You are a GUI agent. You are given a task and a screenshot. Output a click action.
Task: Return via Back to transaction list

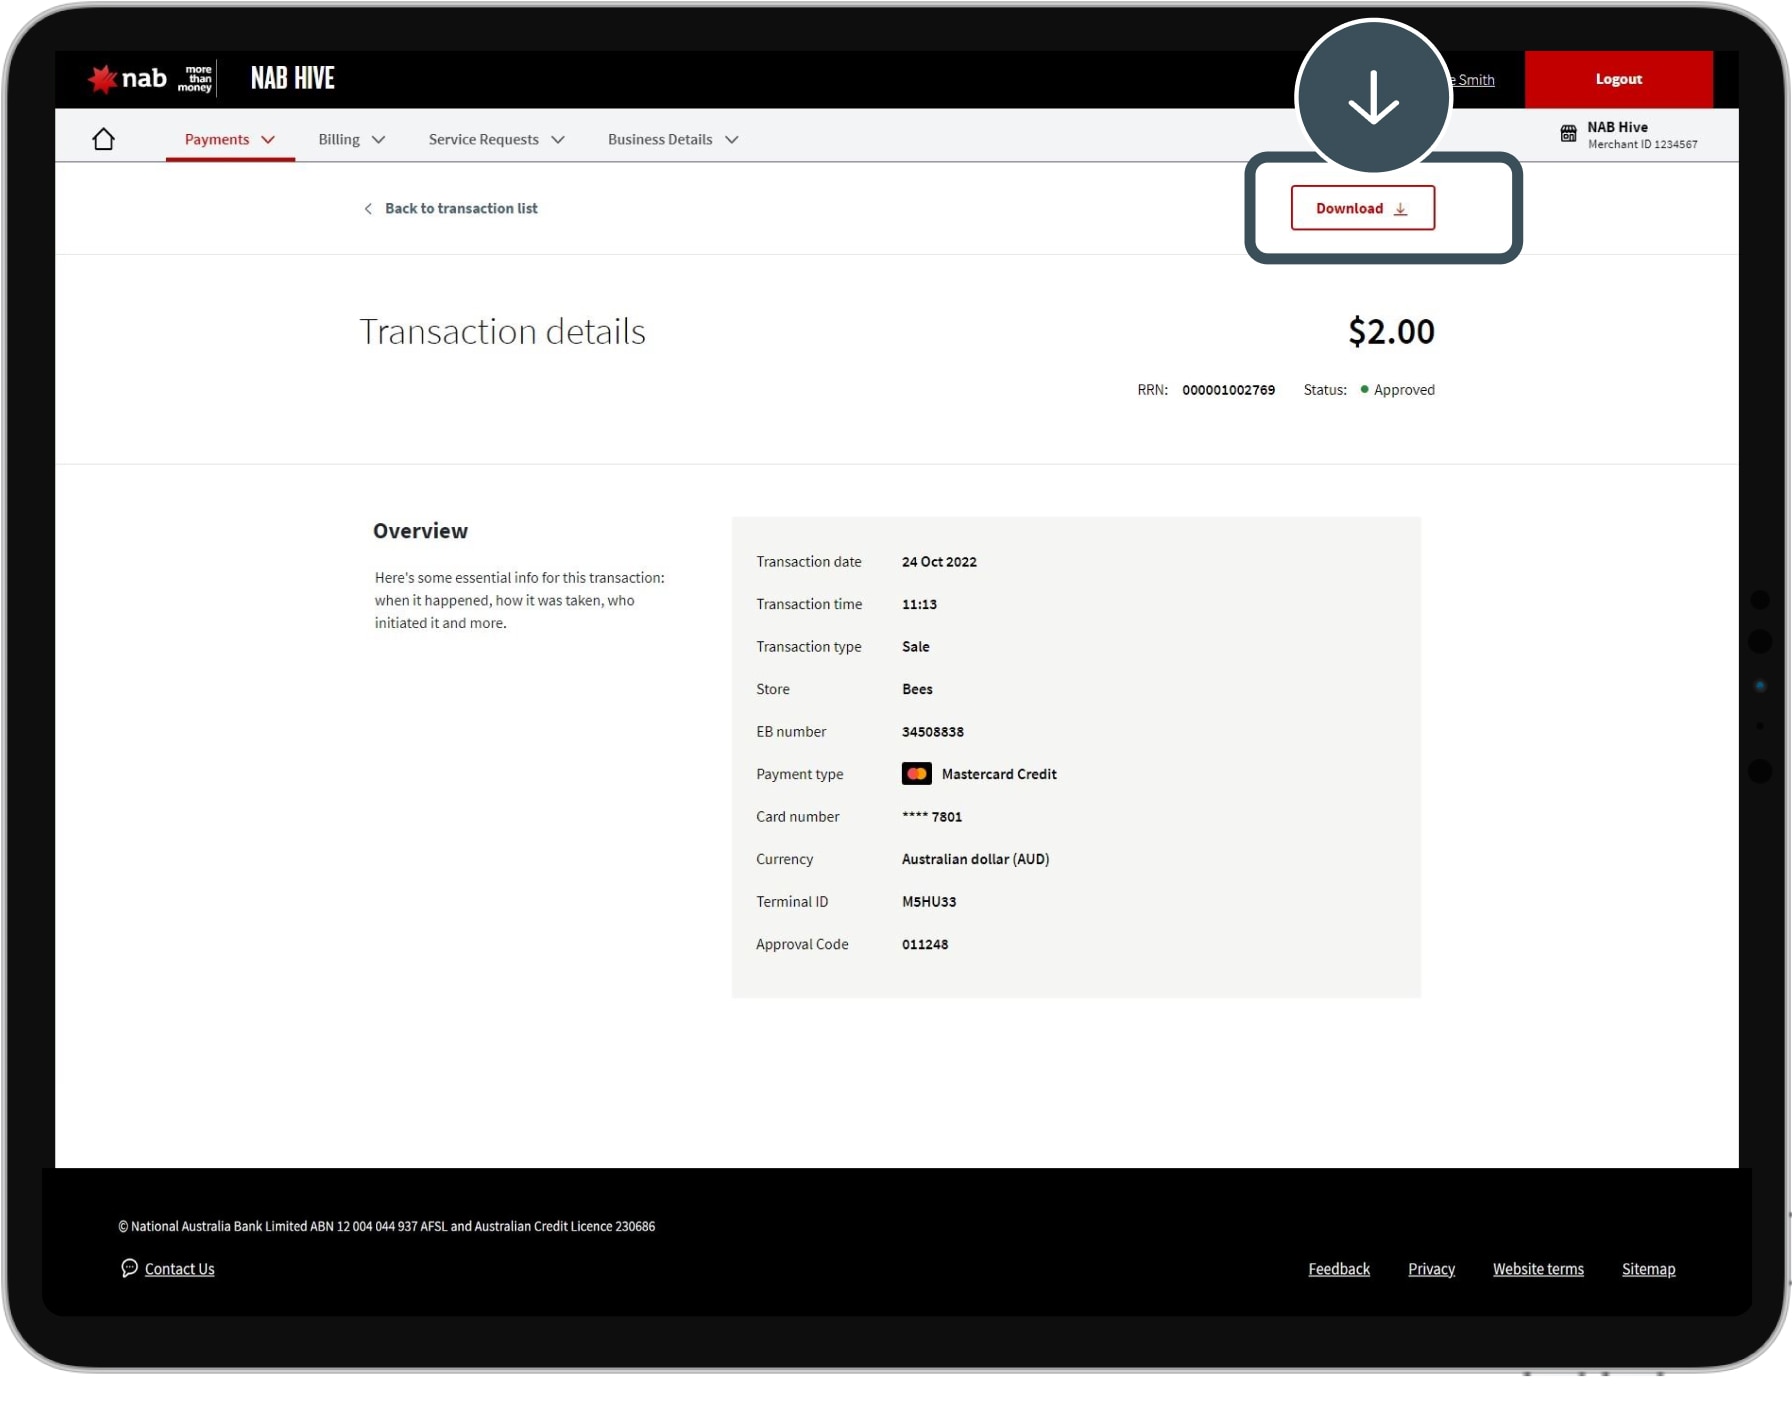coord(460,209)
